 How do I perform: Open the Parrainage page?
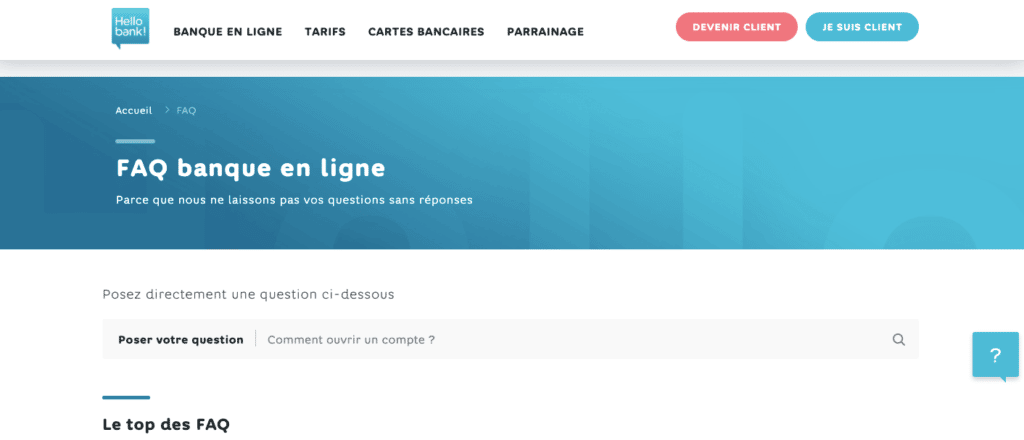(545, 31)
